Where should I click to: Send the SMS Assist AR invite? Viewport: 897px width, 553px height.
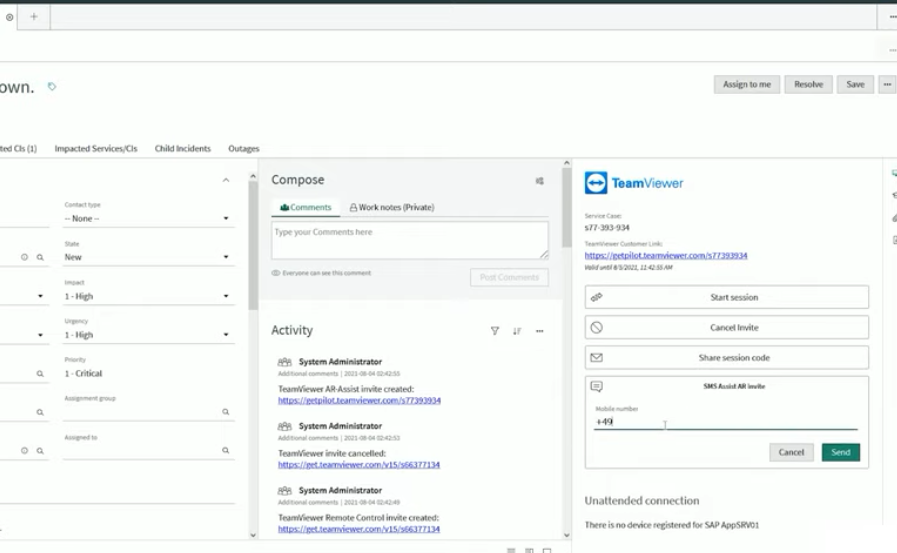(x=840, y=452)
